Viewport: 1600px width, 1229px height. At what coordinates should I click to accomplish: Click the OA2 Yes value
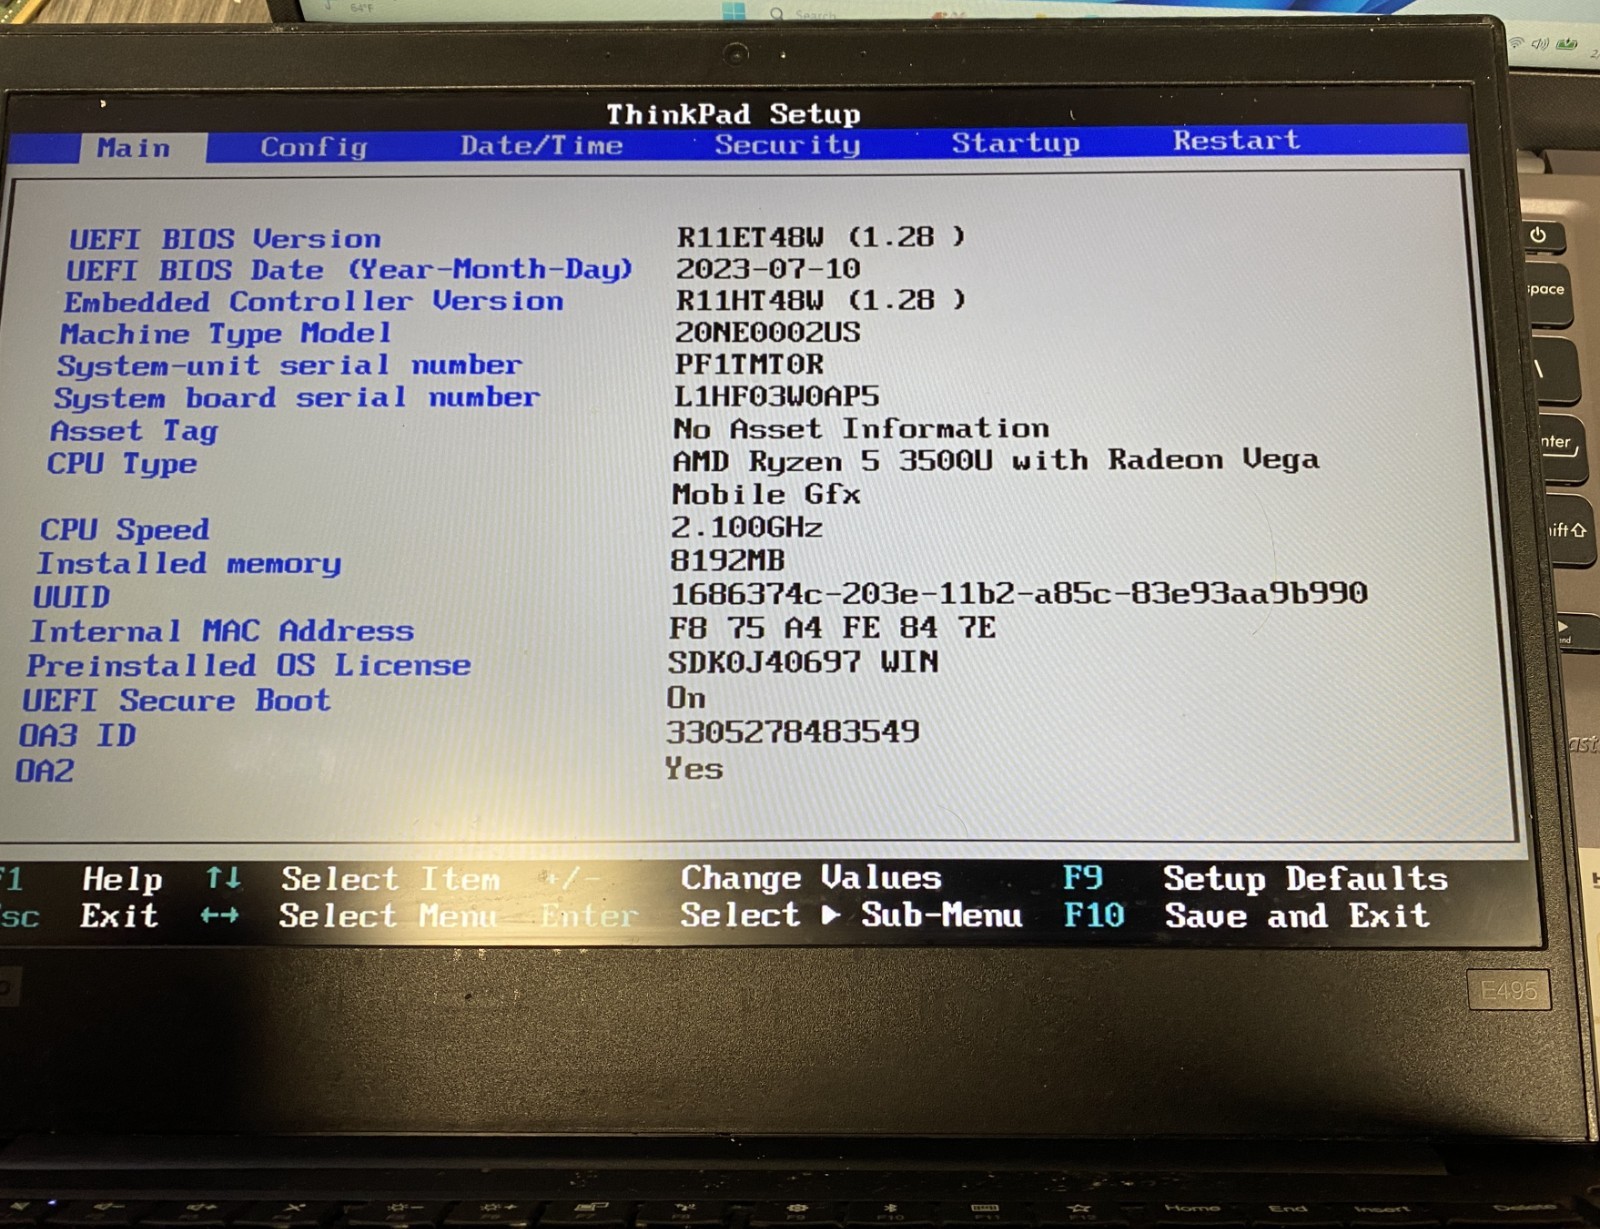pyautogui.click(x=694, y=769)
